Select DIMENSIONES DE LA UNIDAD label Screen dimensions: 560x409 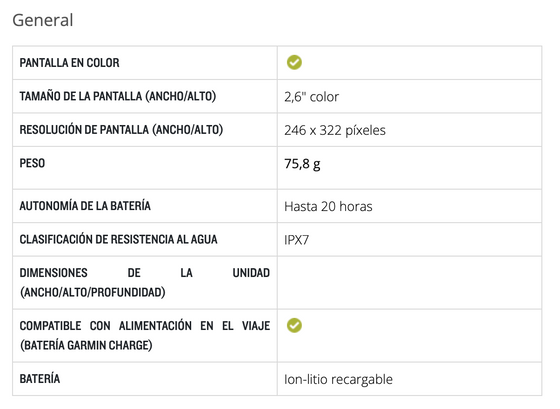coord(145,283)
